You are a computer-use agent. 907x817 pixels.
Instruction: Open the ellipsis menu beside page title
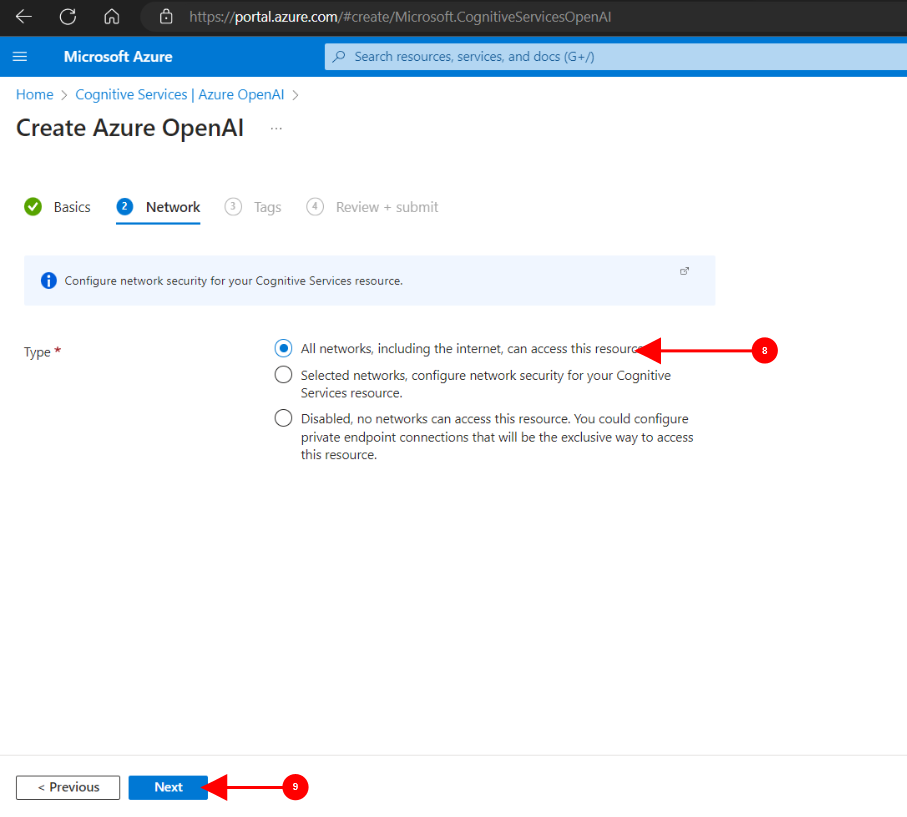point(276,129)
